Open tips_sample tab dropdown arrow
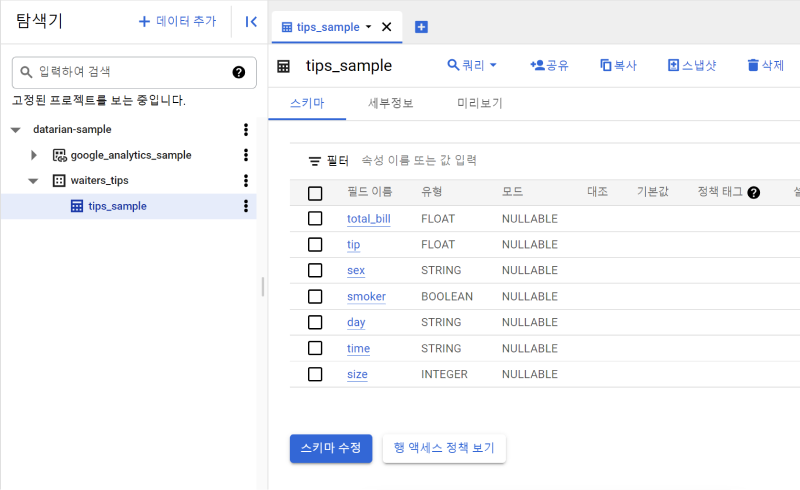Image resolution: width=800 pixels, height=490 pixels. pyautogui.click(x=368, y=27)
